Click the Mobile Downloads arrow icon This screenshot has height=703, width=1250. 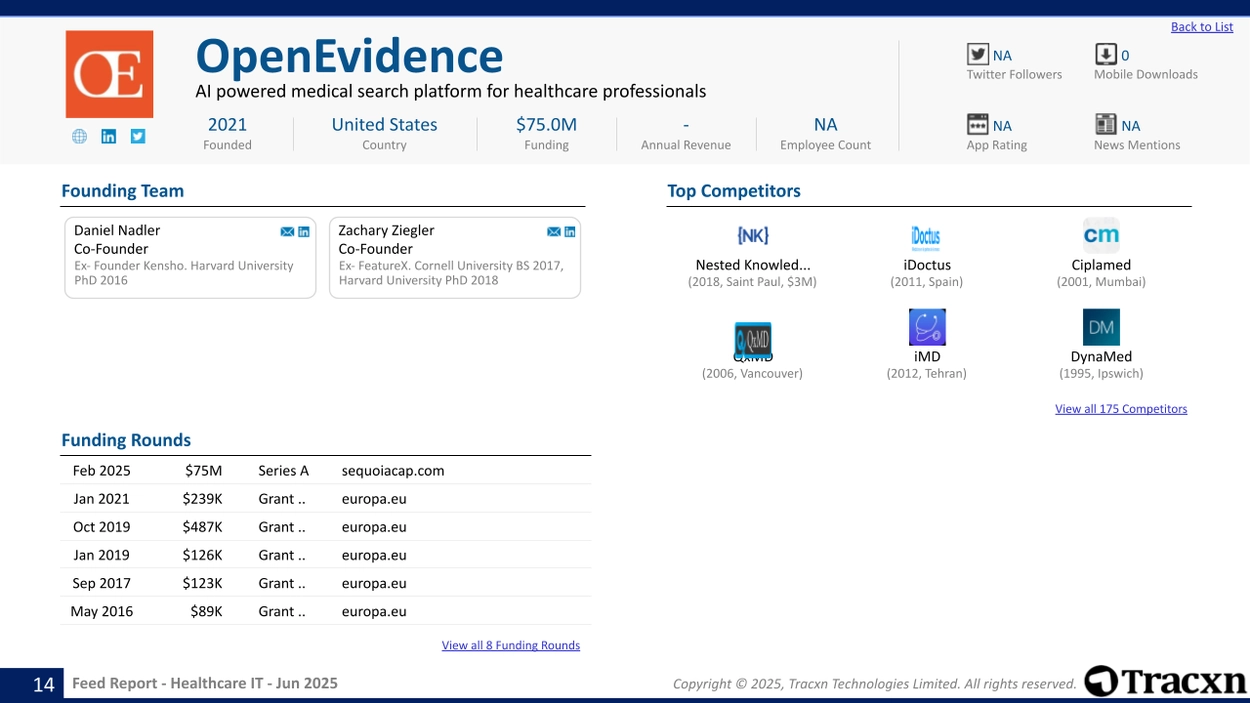[x=1105, y=54]
